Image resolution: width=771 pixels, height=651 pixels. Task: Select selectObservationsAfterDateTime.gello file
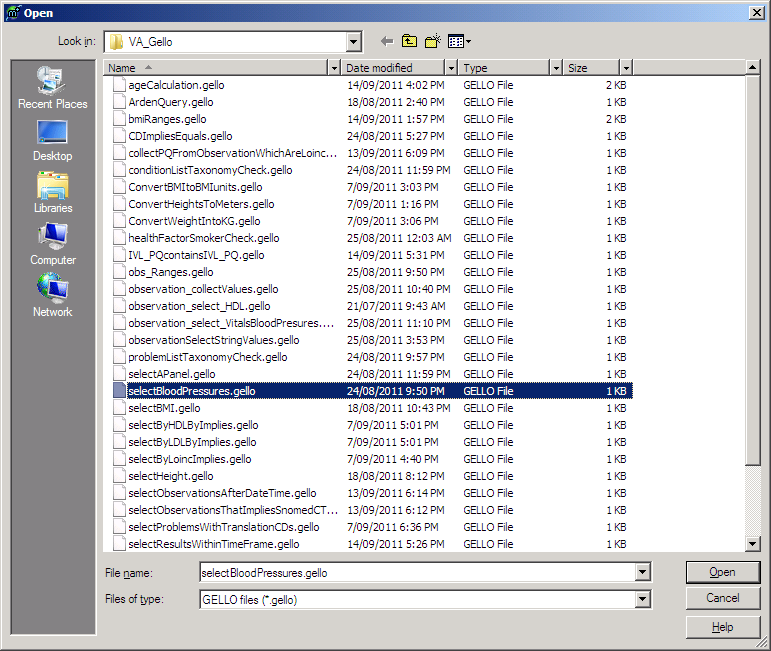222,493
